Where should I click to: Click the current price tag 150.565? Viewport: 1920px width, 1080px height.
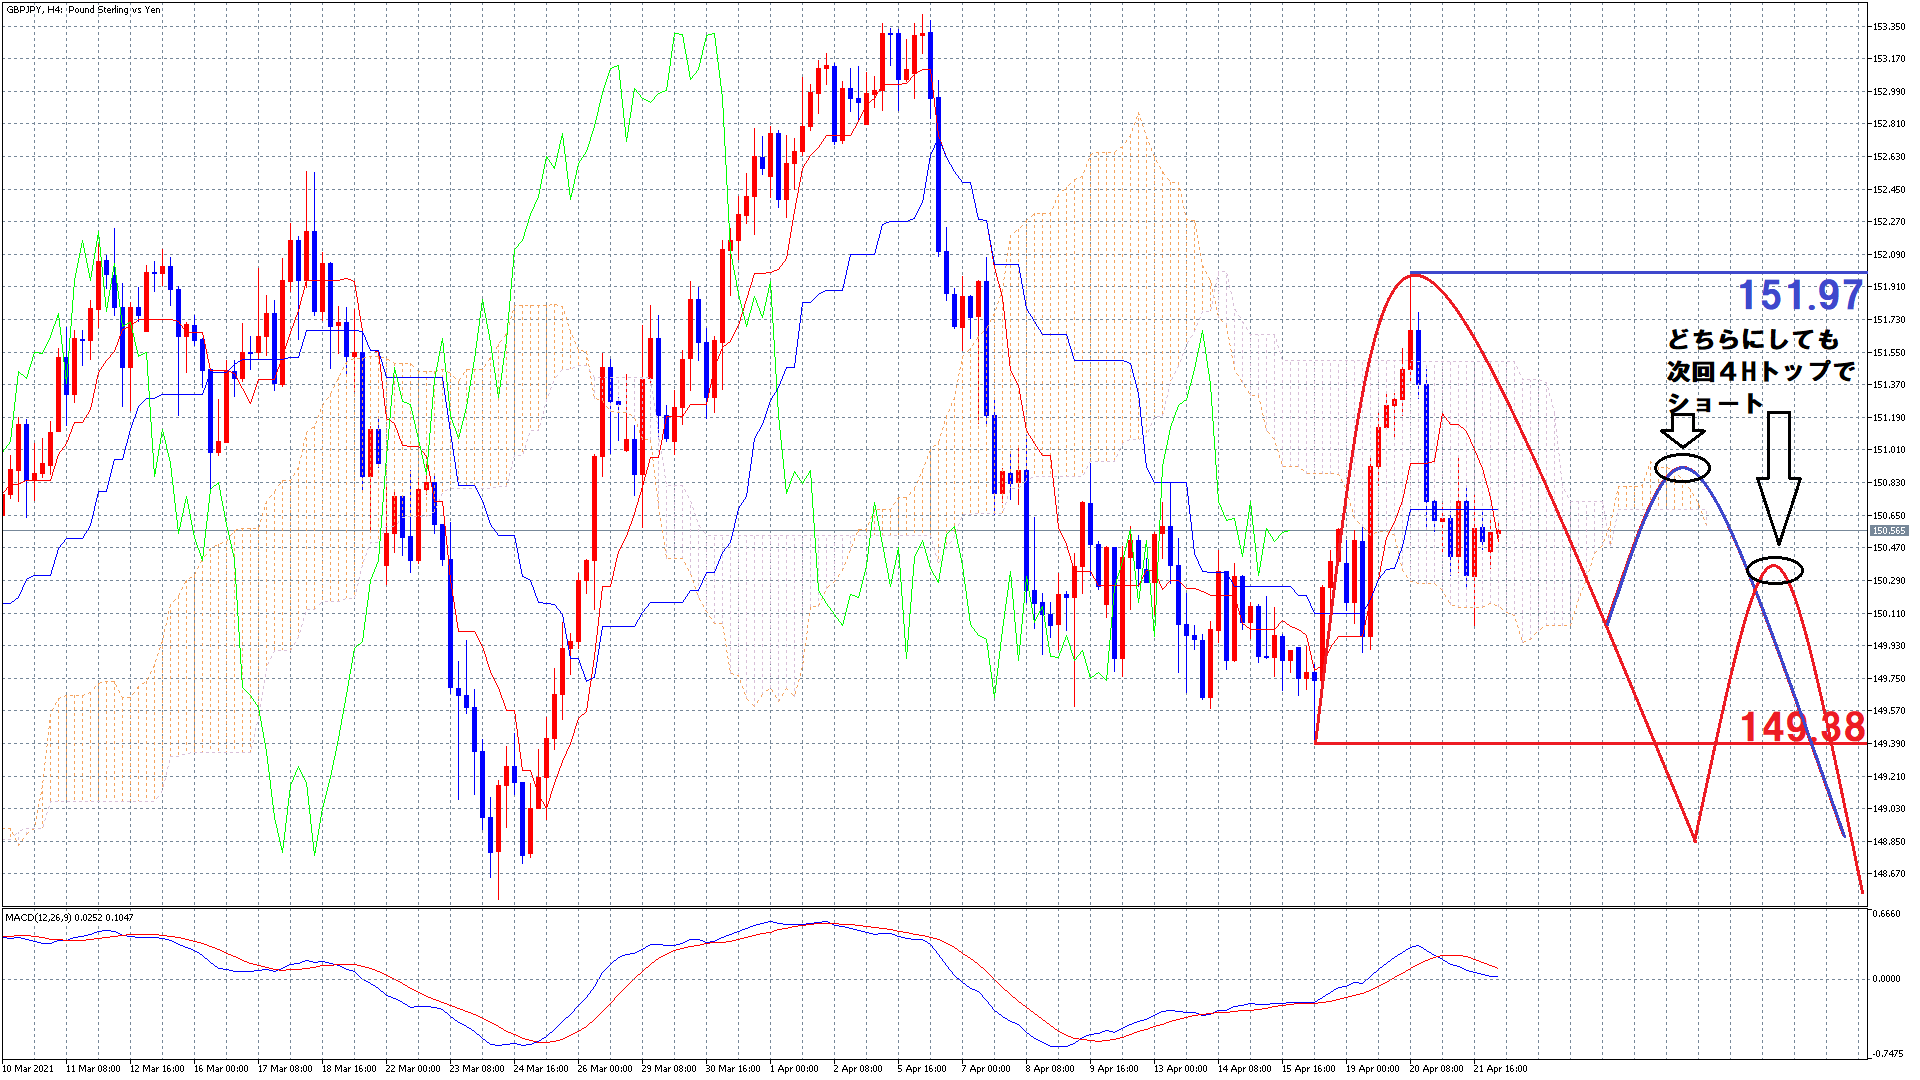tap(1888, 531)
